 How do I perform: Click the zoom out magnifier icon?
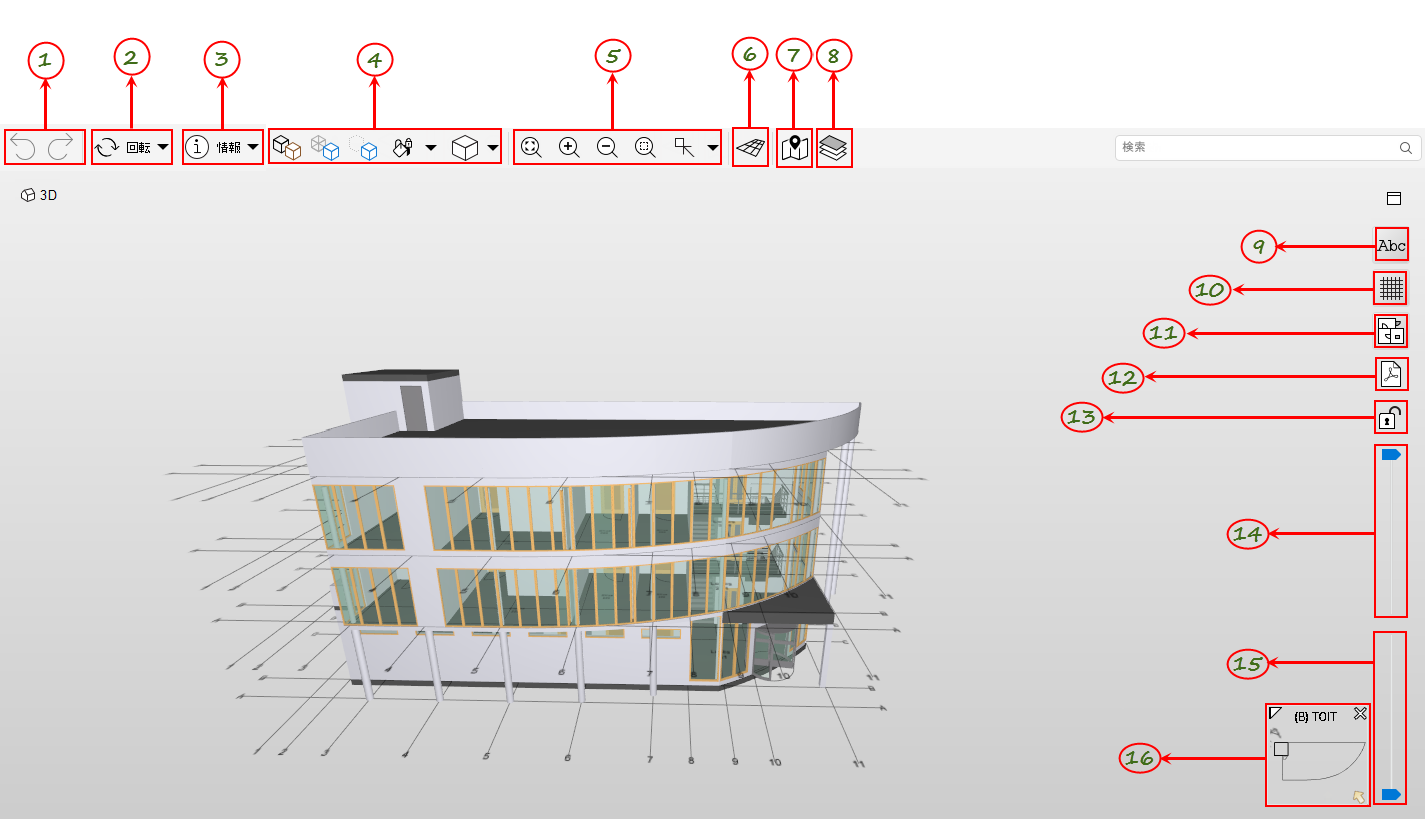607,148
